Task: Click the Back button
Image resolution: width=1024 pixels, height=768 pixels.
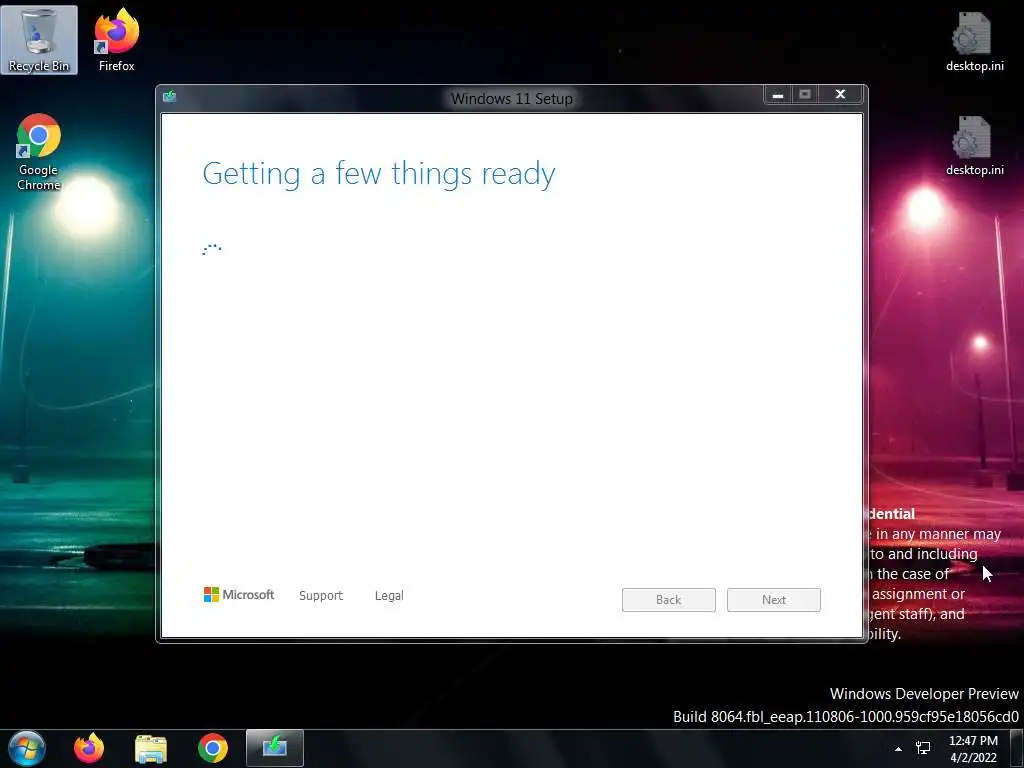Action: (669, 600)
